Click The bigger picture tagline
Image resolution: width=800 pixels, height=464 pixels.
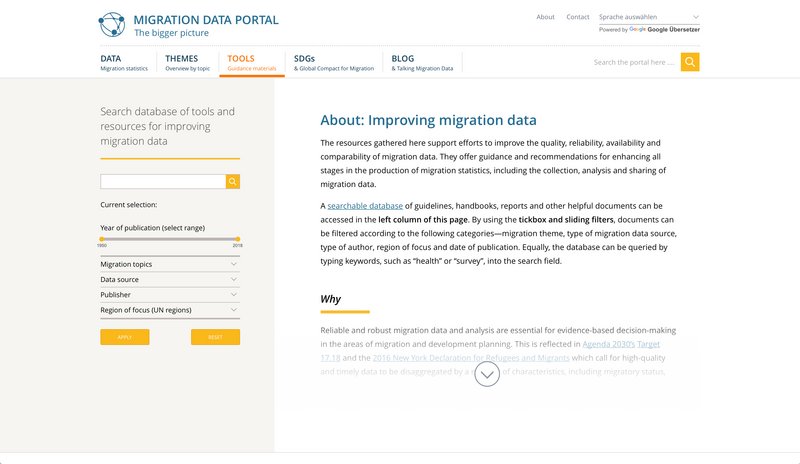171,33
